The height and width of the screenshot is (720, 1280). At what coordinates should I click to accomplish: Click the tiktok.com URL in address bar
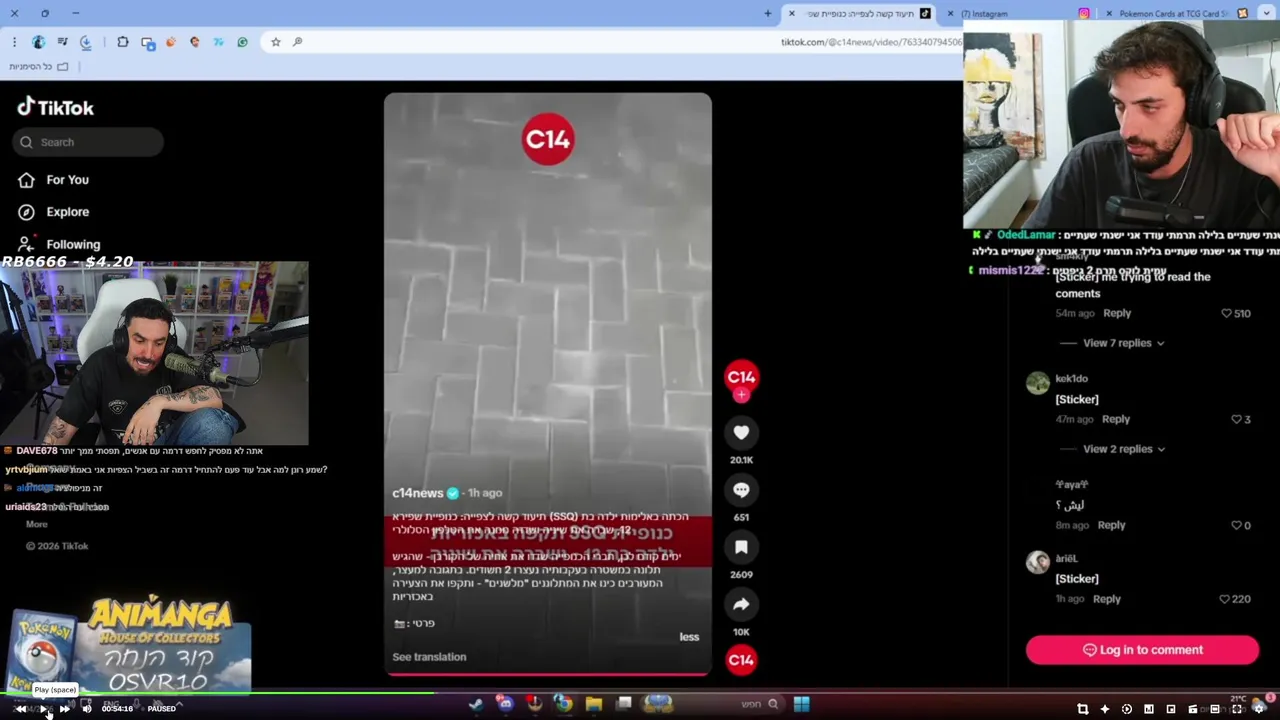(x=870, y=42)
